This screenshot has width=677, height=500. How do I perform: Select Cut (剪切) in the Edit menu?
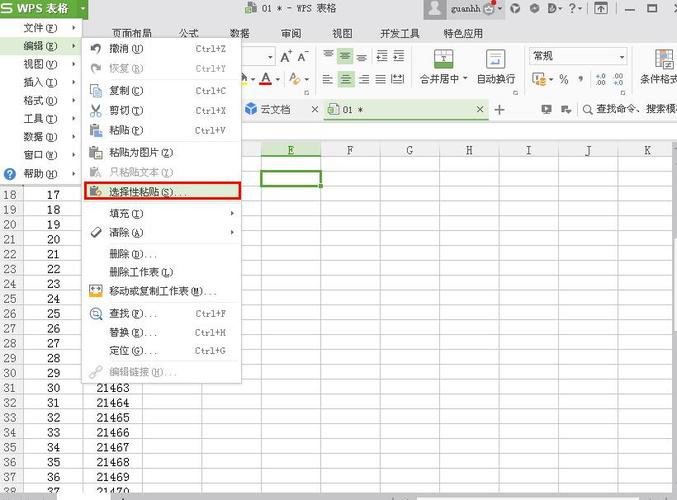161,111
